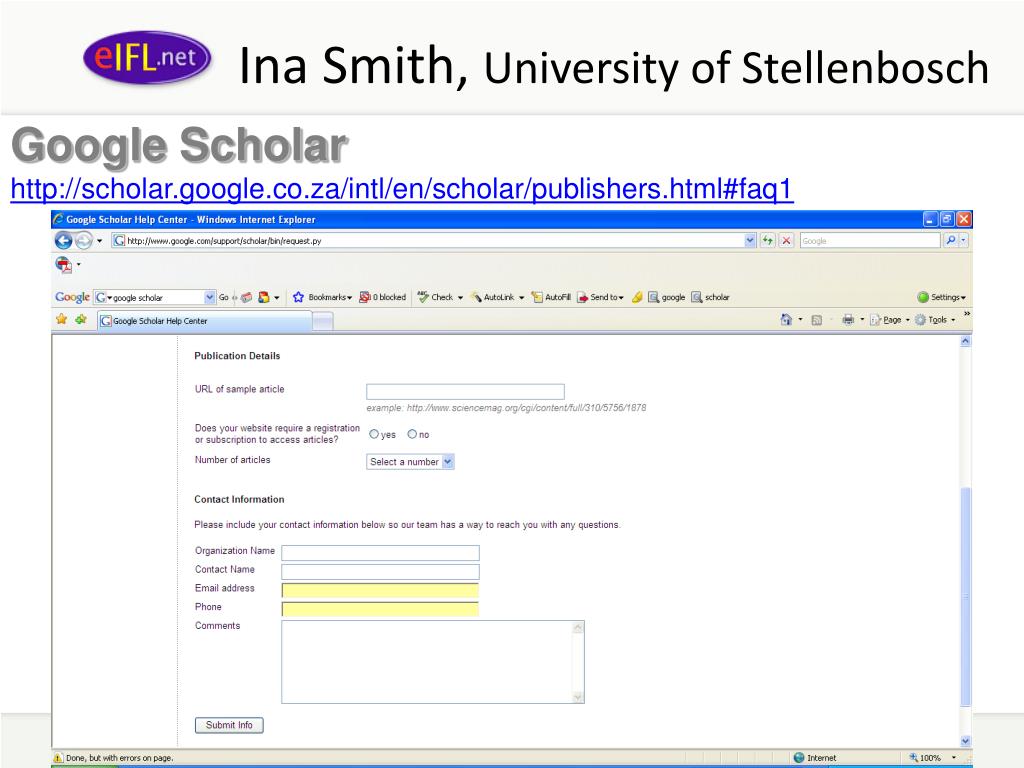Open the Bookmarks star menu
The height and width of the screenshot is (768, 1024).
pyautogui.click(x=321, y=297)
